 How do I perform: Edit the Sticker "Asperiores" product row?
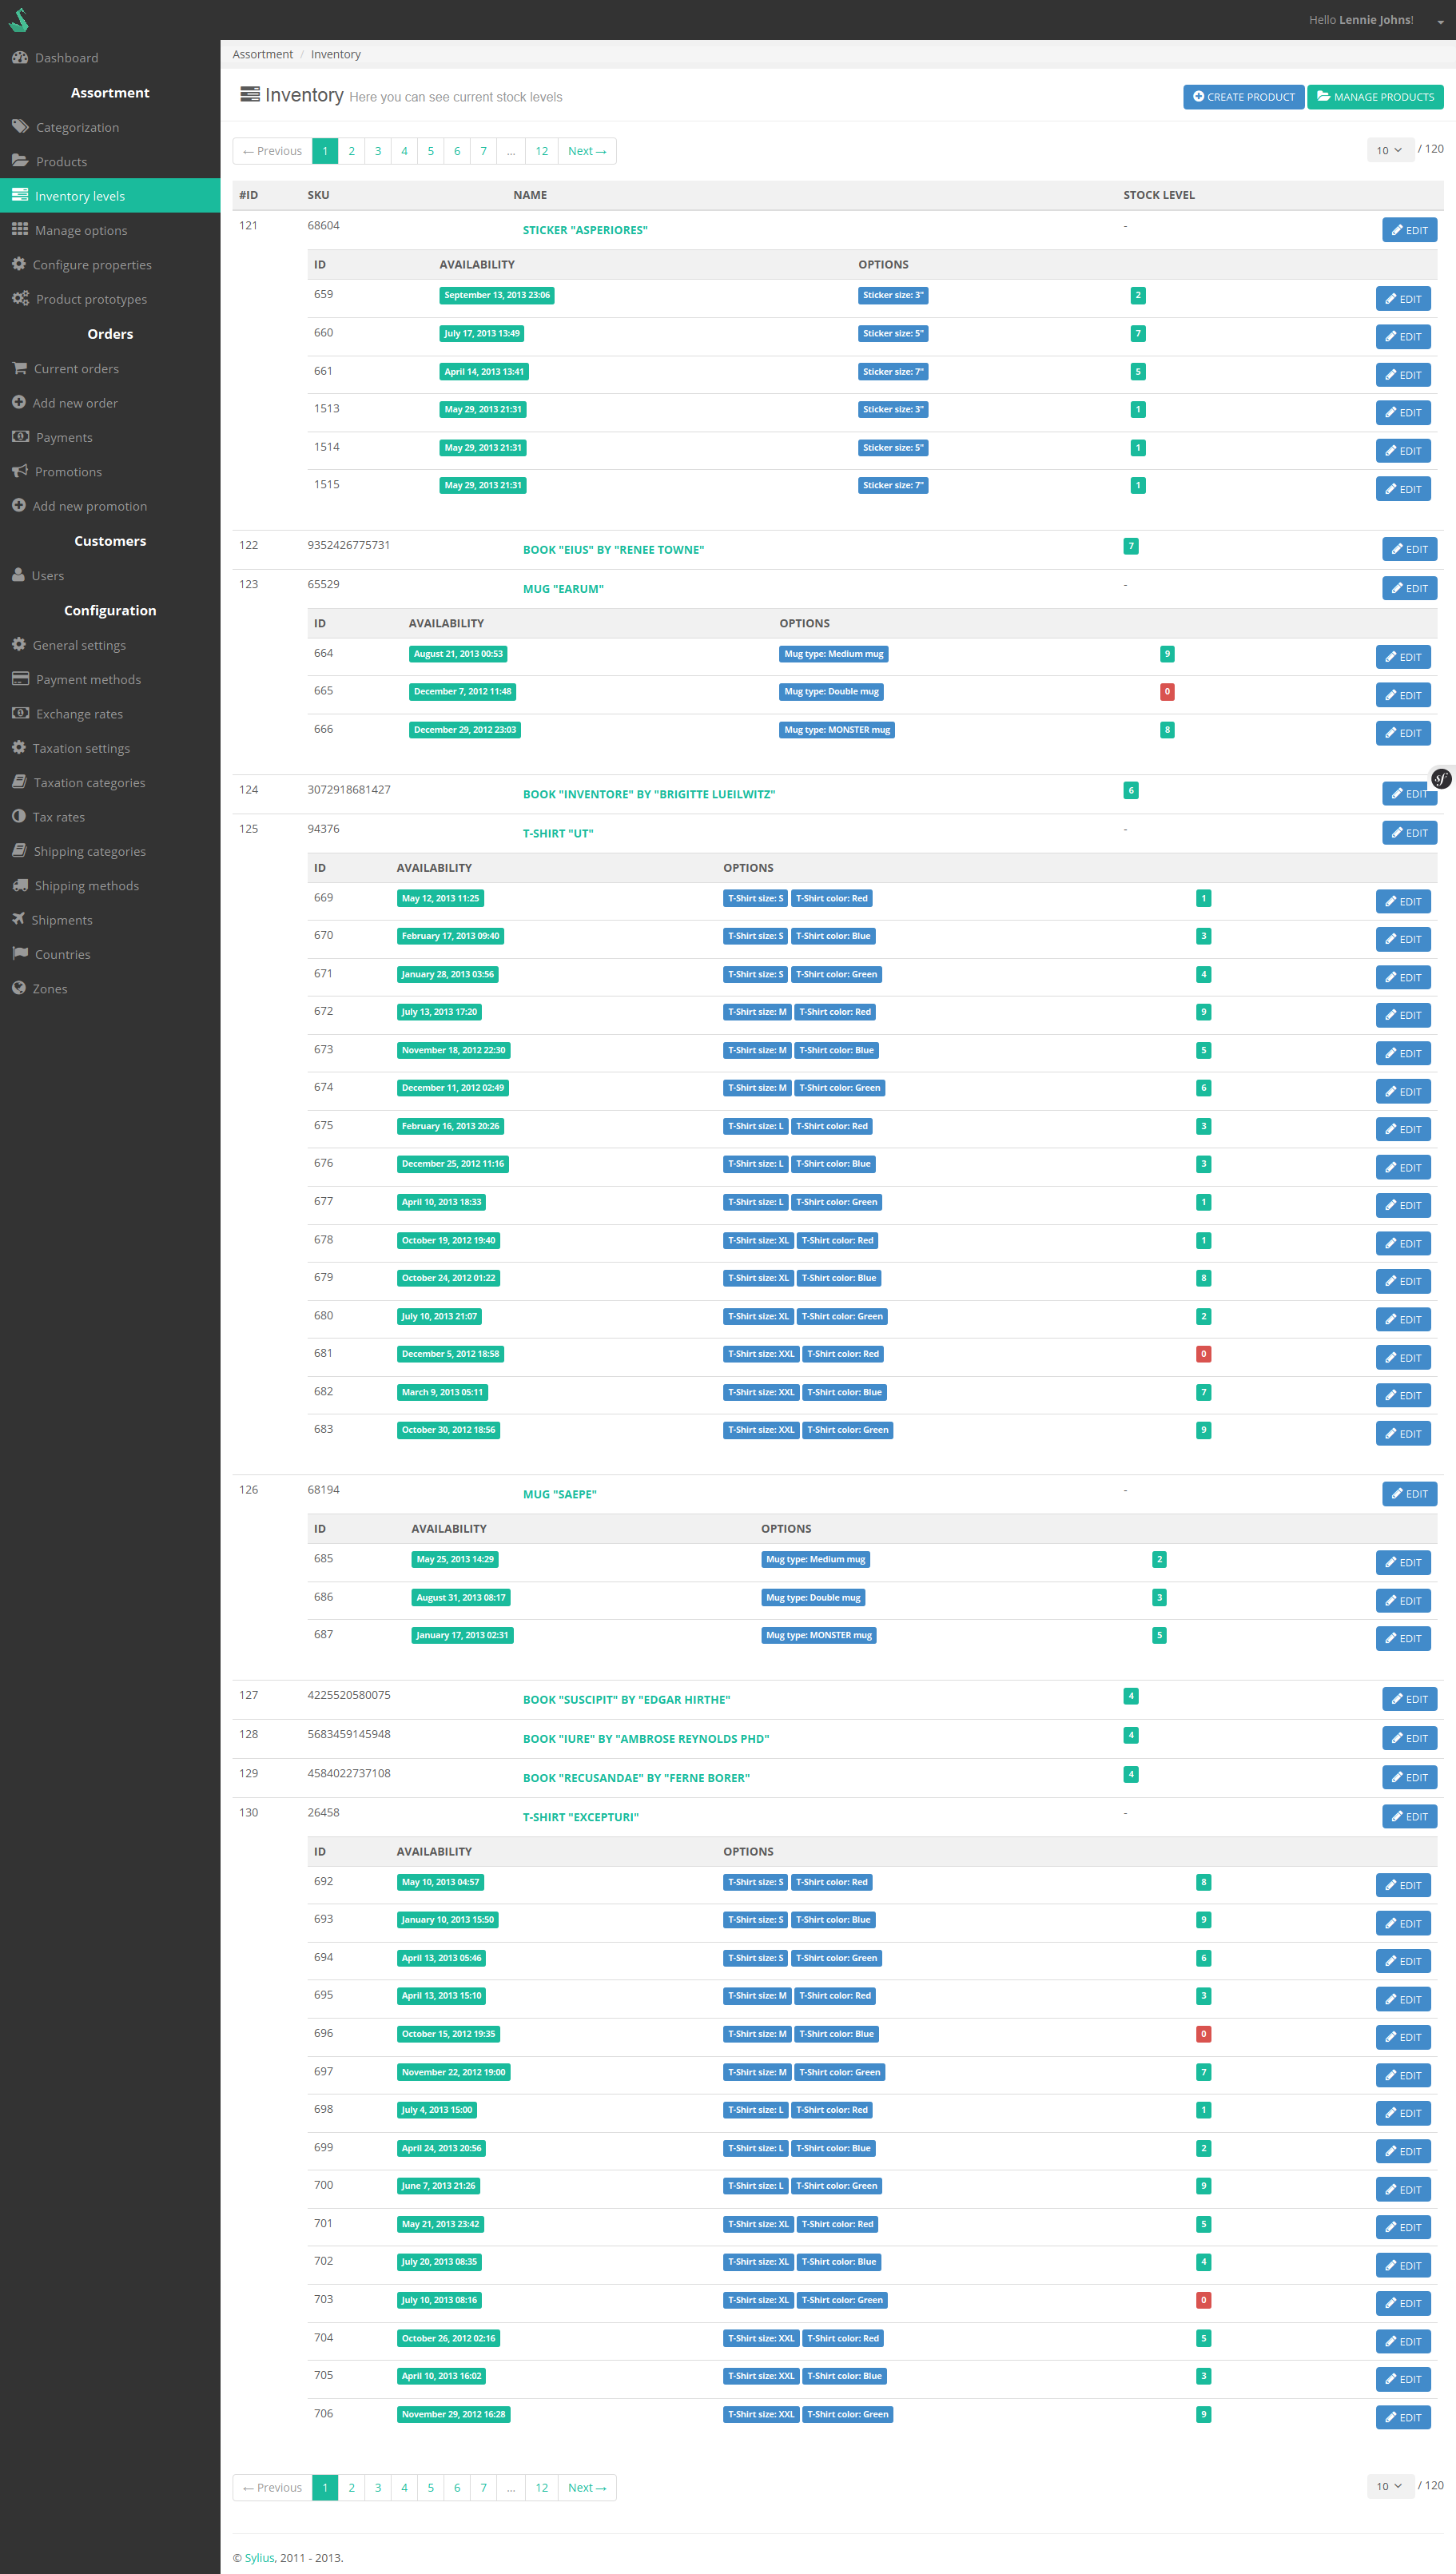pyautogui.click(x=1409, y=230)
